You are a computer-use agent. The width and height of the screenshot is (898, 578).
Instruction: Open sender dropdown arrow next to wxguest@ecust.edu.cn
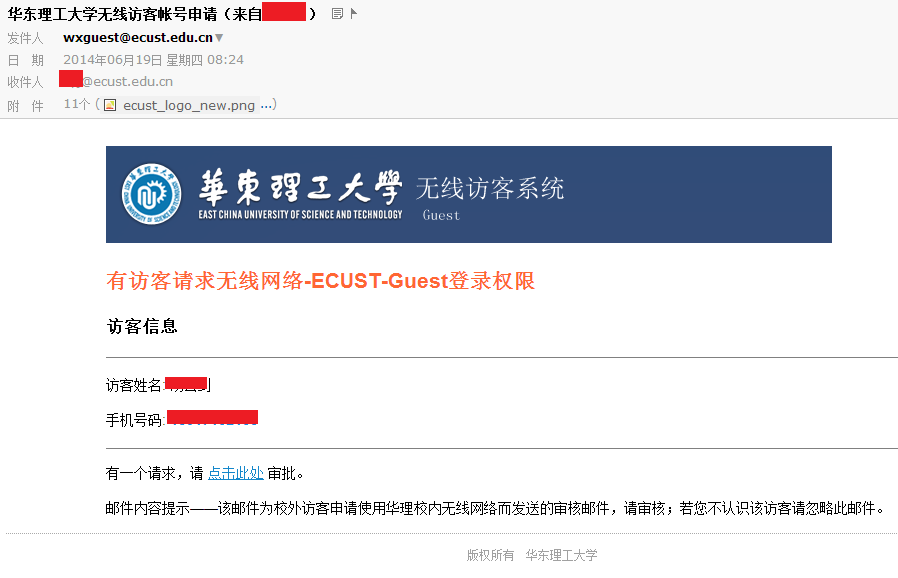[219, 38]
